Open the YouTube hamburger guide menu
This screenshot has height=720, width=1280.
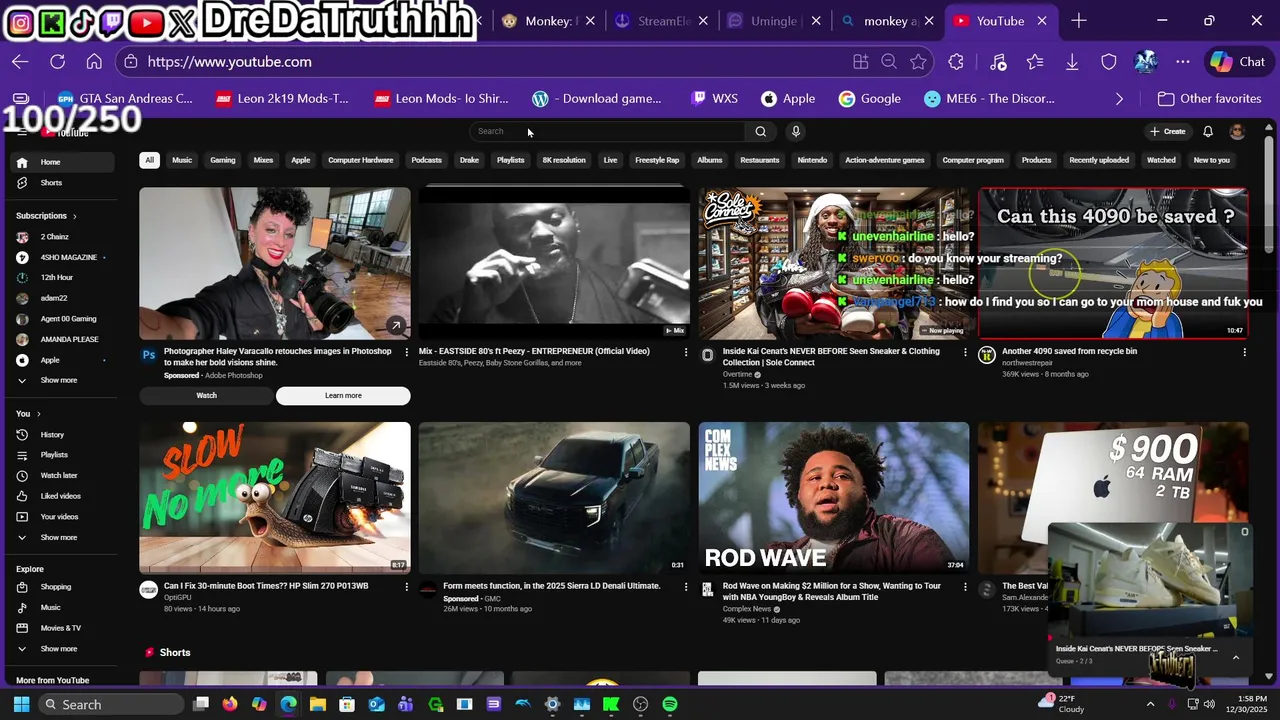point(22,132)
